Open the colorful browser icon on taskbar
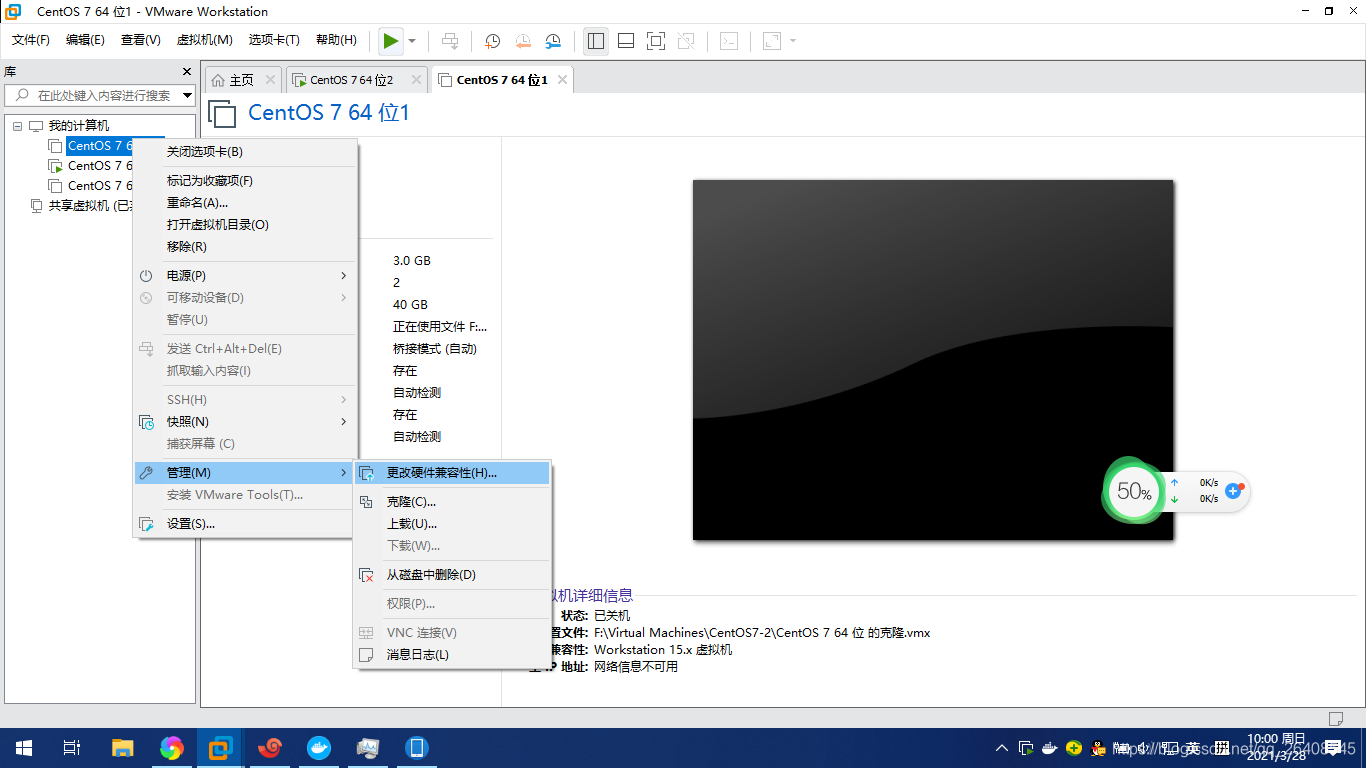This screenshot has height=768, width=1366. [x=172, y=748]
